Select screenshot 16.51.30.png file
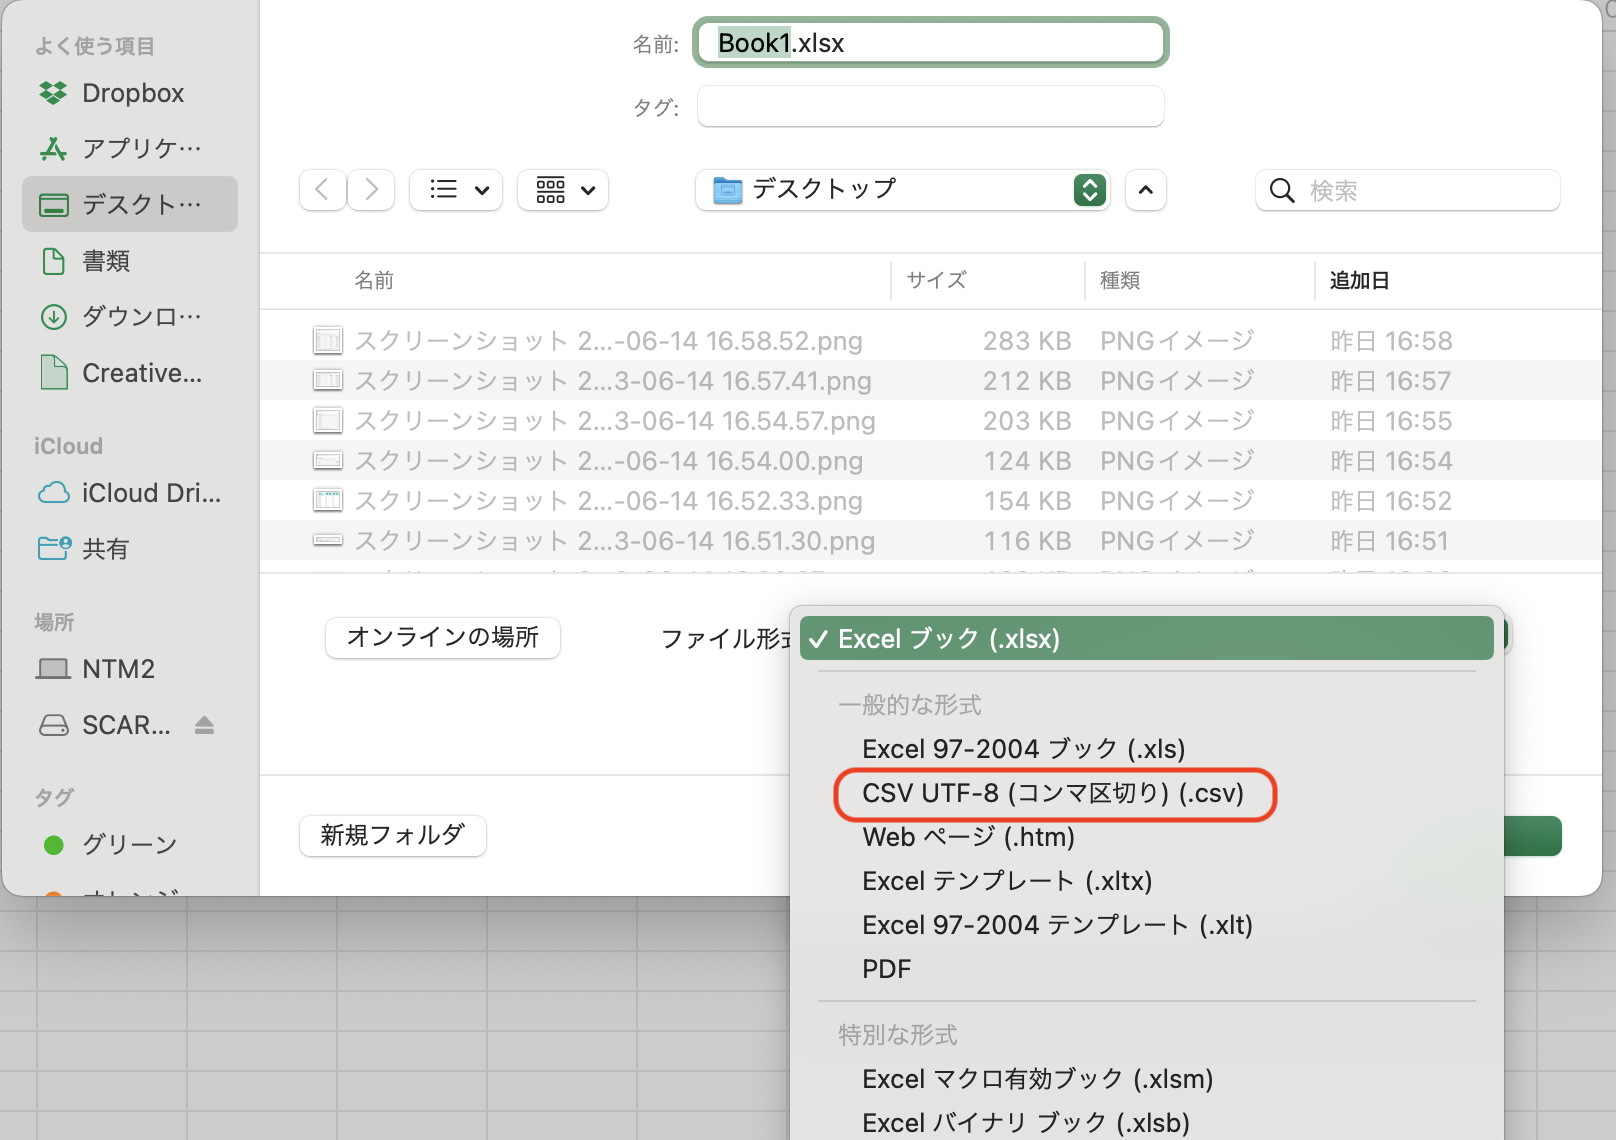1616x1140 pixels. click(x=931, y=541)
